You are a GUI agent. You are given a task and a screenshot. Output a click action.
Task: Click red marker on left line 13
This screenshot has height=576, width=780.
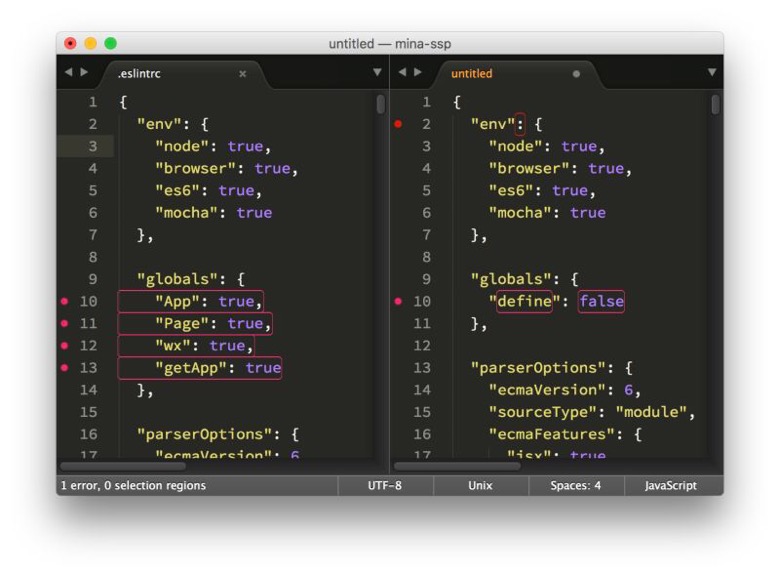tap(65, 368)
